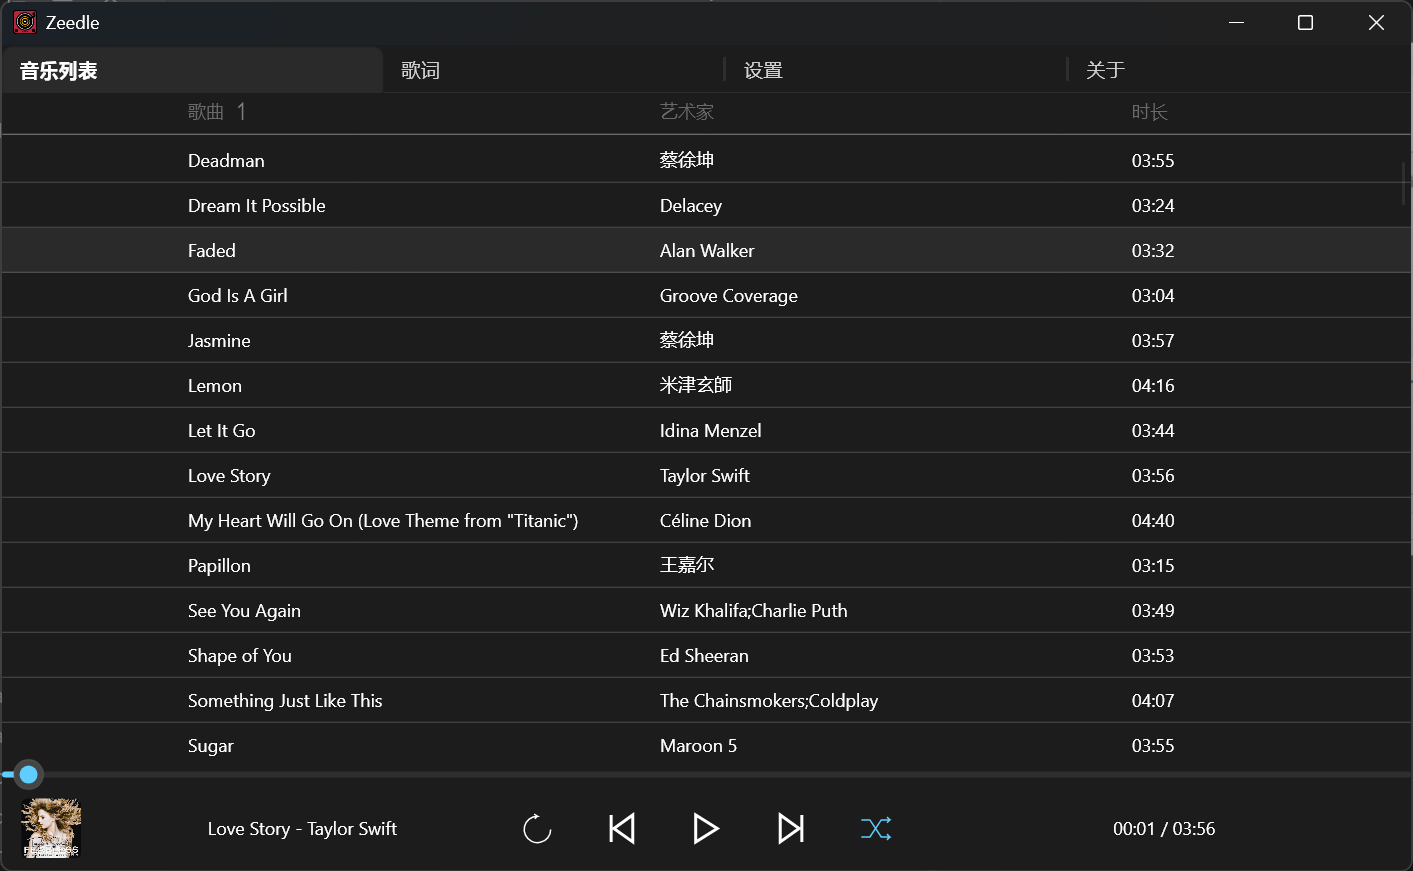This screenshot has width=1413, height=871.
Task: Click the now playing title Love Story - Taylor Swift
Action: (302, 829)
